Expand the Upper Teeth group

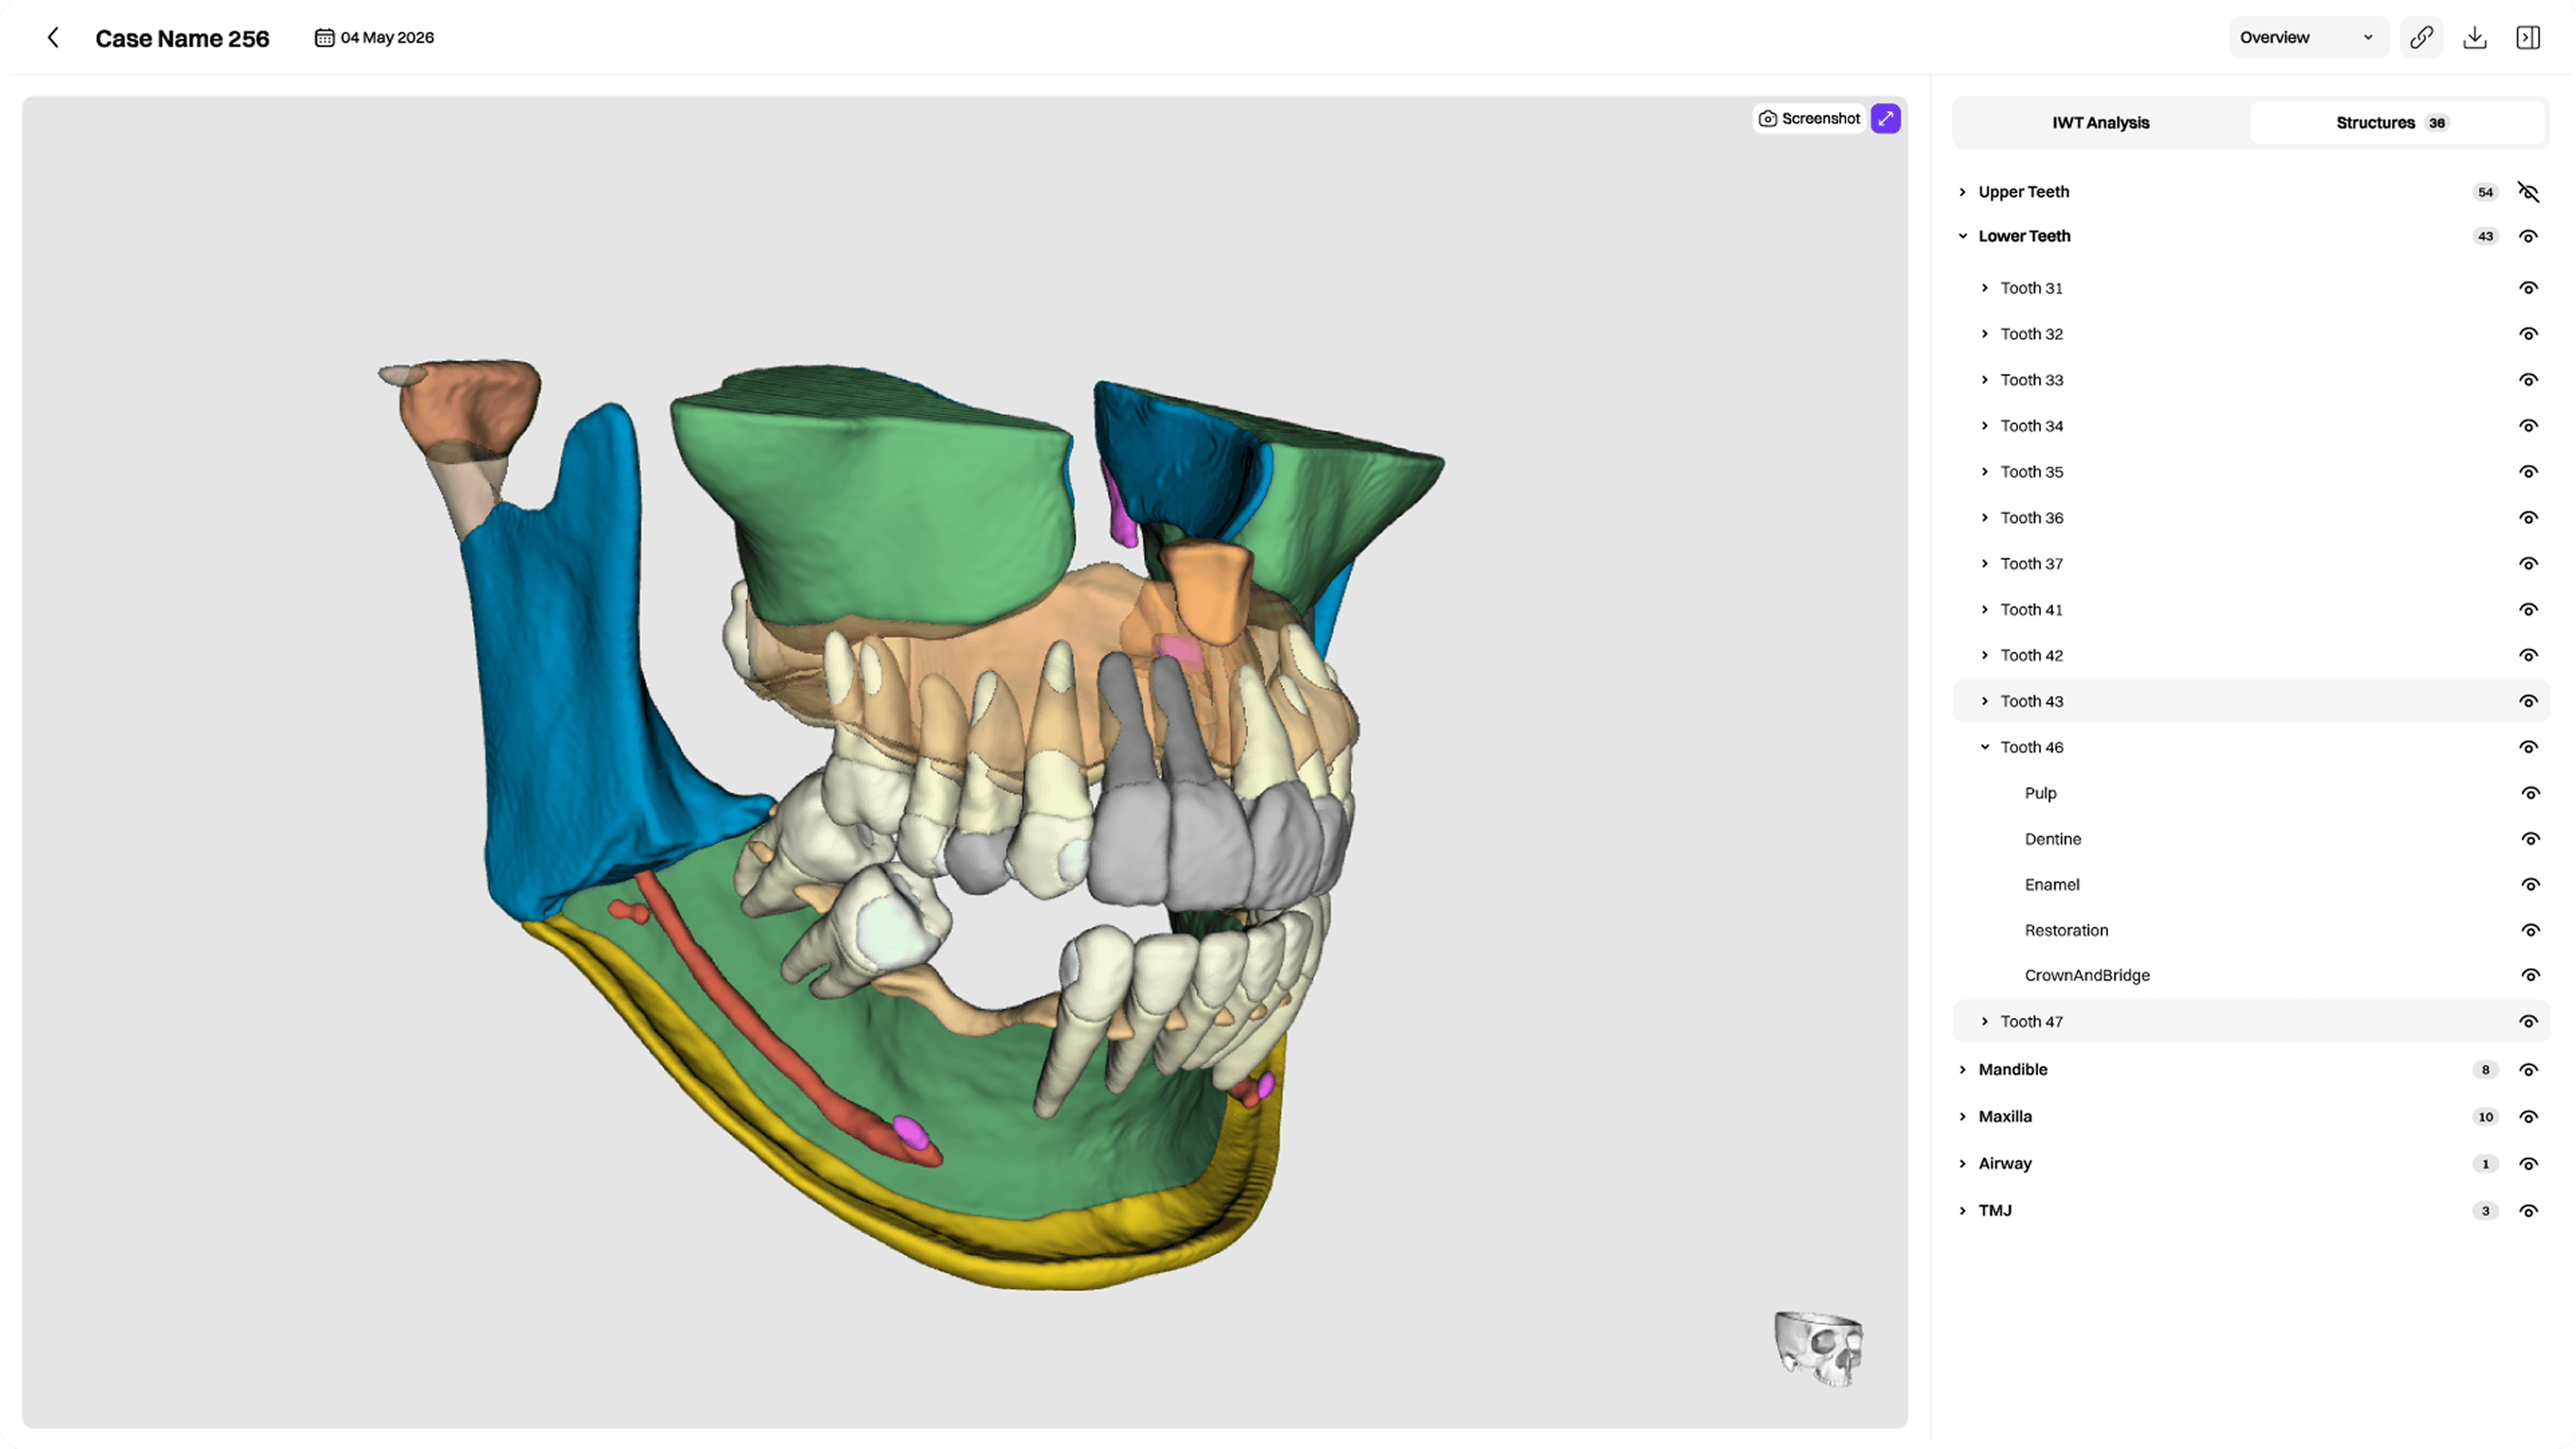tap(1962, 192)
